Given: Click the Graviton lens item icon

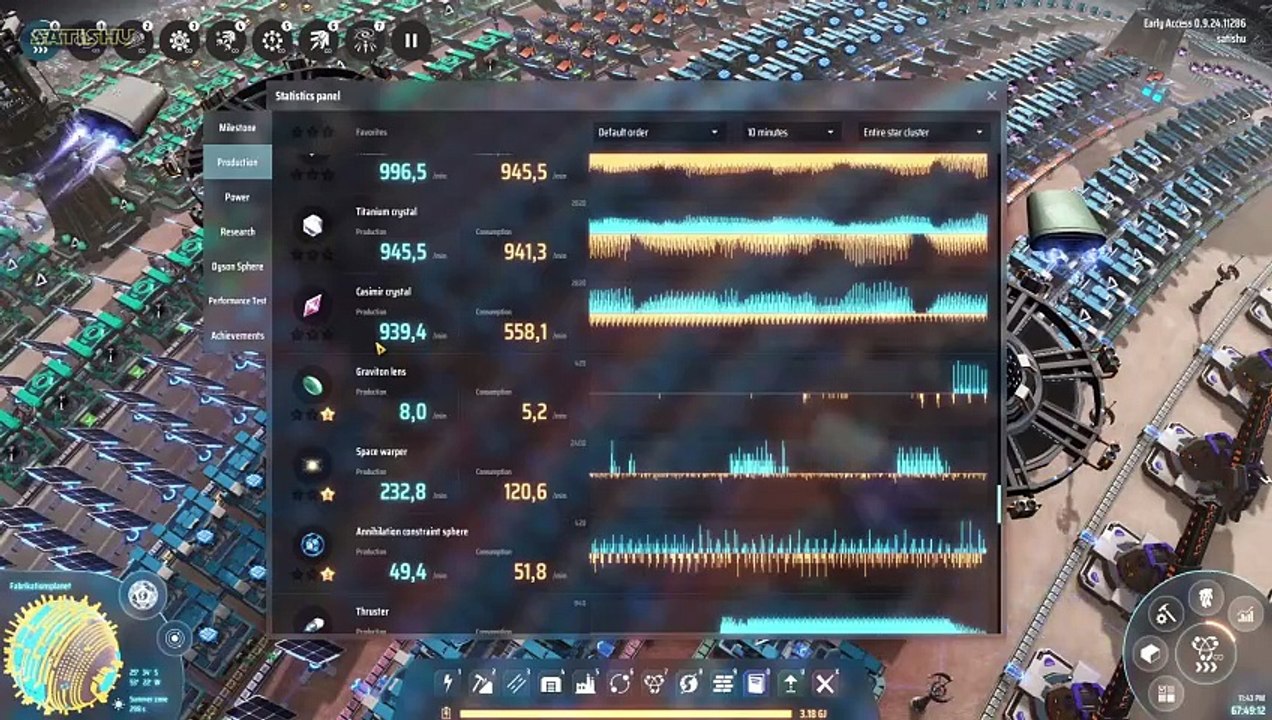Looking at the screenshot, I should coord(312,386).
